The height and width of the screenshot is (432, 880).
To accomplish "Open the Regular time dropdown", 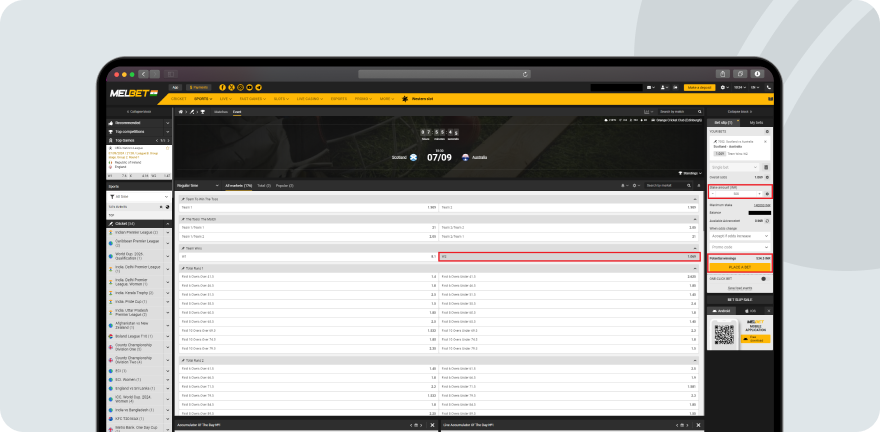I will pyautogui.click(x=198, y=185).
